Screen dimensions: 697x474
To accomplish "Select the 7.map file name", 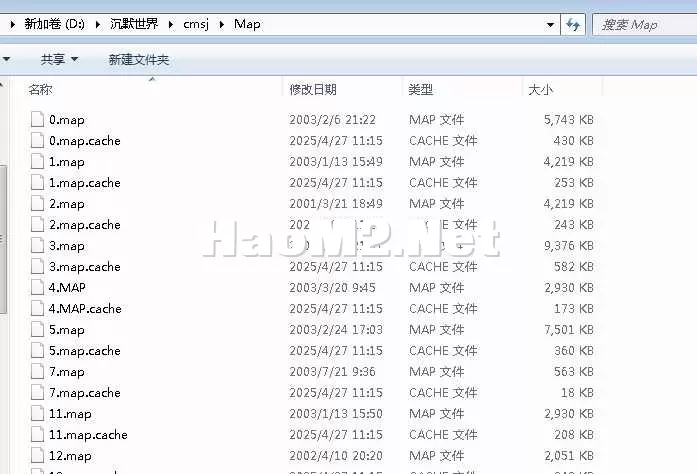I will (67, 372).
